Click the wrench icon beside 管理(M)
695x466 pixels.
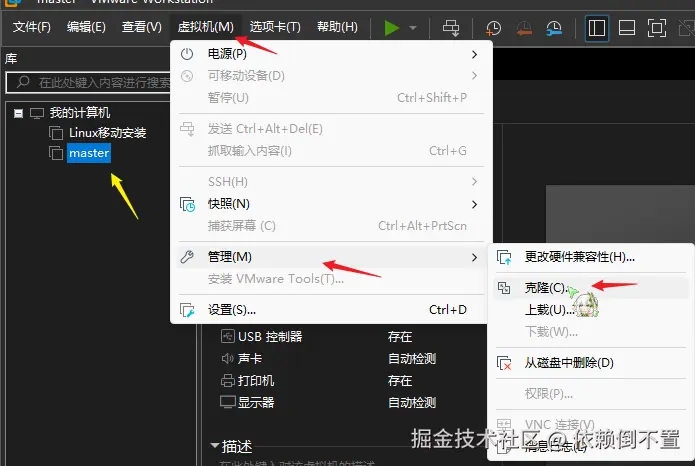pyautogui.click(x=187, y=257)
